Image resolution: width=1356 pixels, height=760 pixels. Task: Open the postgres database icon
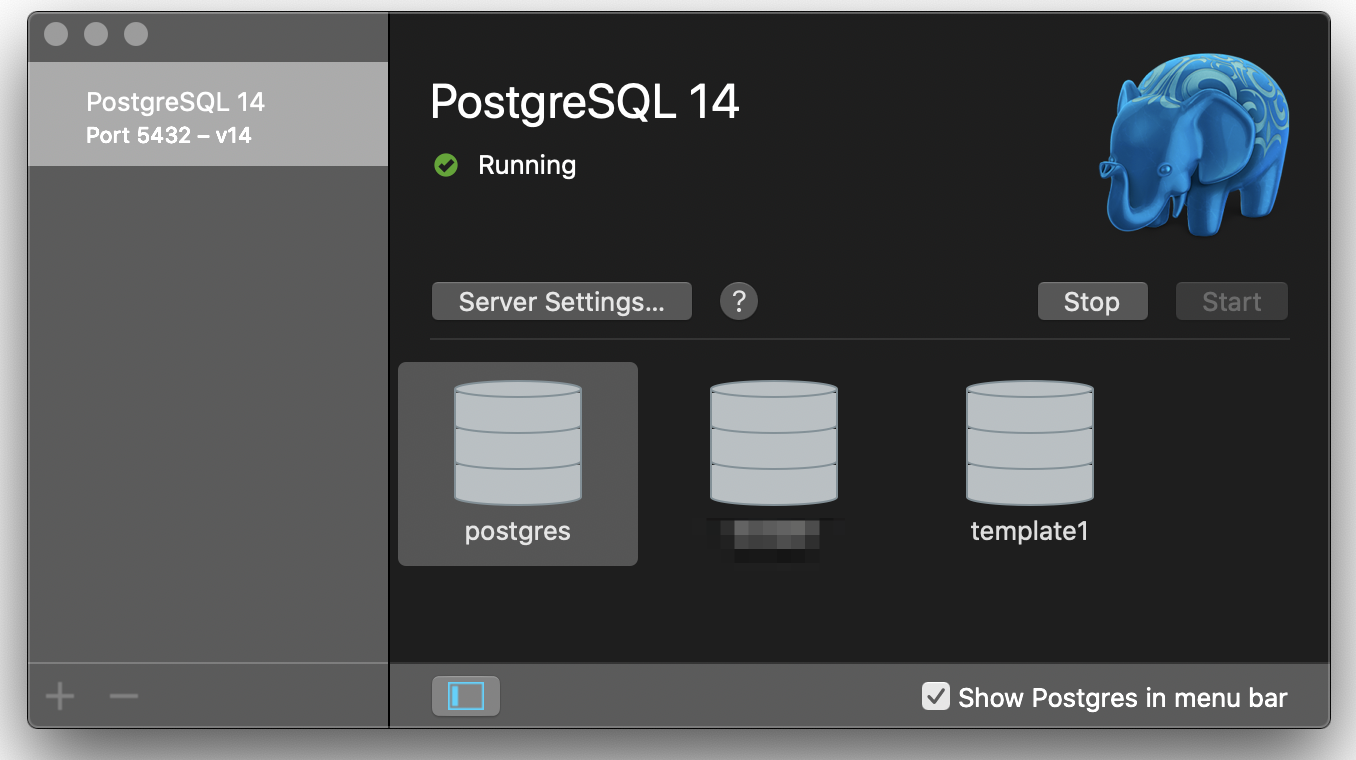point(518,443)
